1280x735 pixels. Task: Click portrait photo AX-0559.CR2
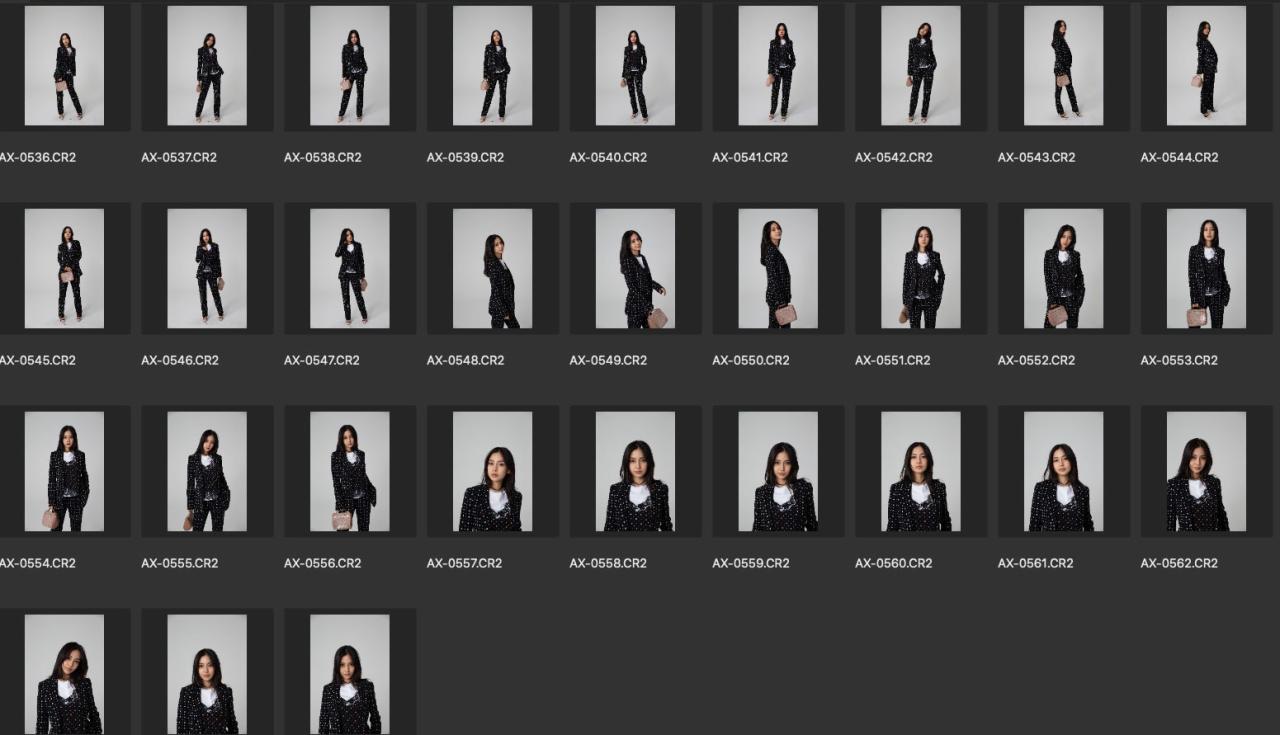coord(778,471)
